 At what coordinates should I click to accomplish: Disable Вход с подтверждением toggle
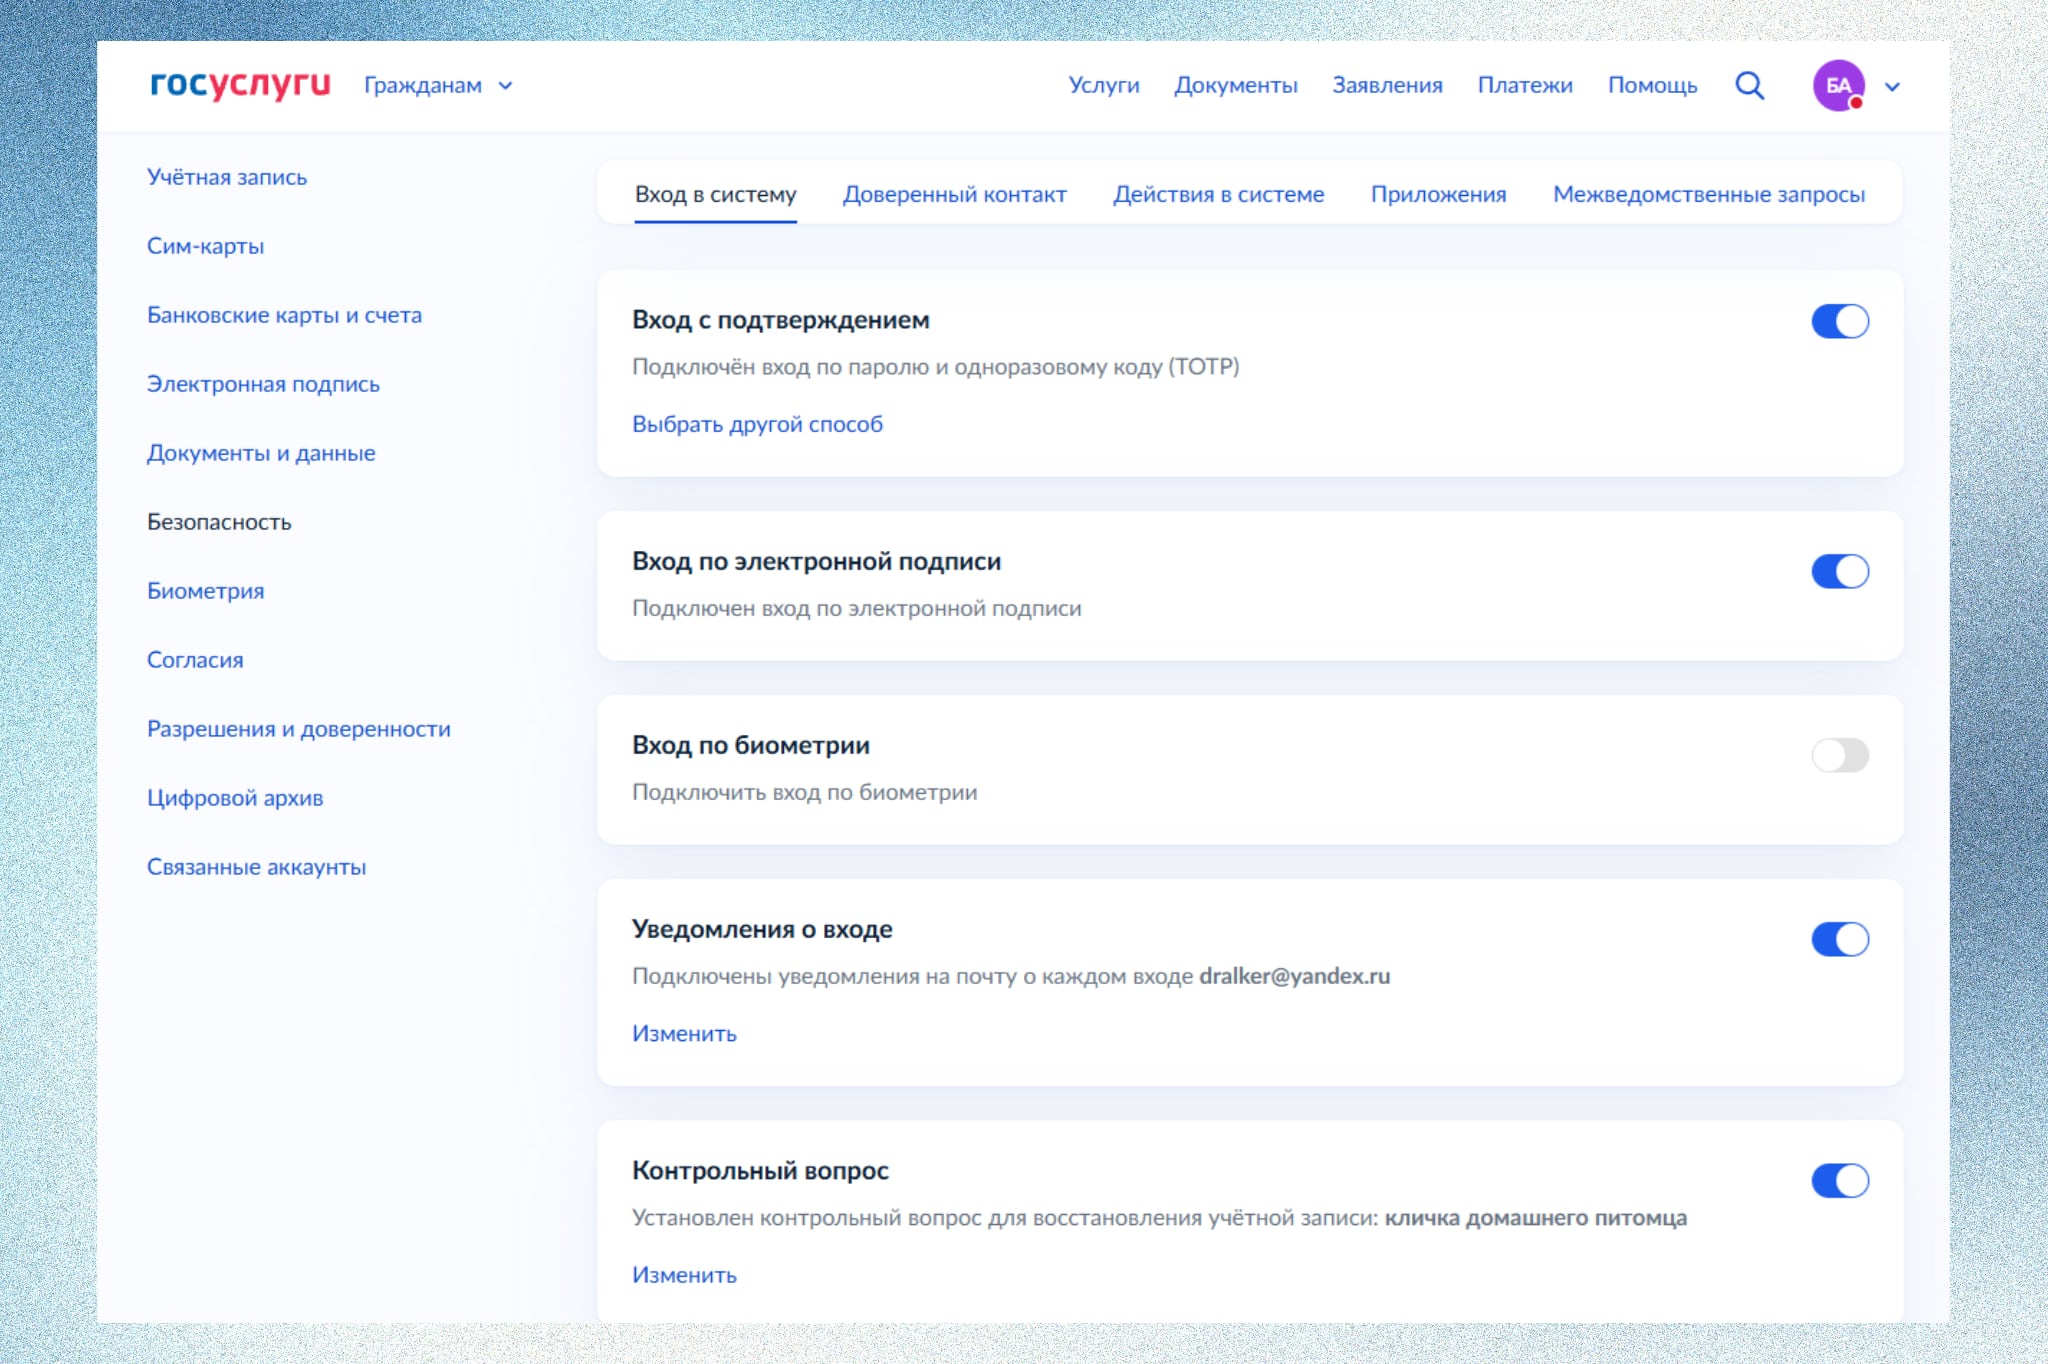click(x=1839, y=321)
